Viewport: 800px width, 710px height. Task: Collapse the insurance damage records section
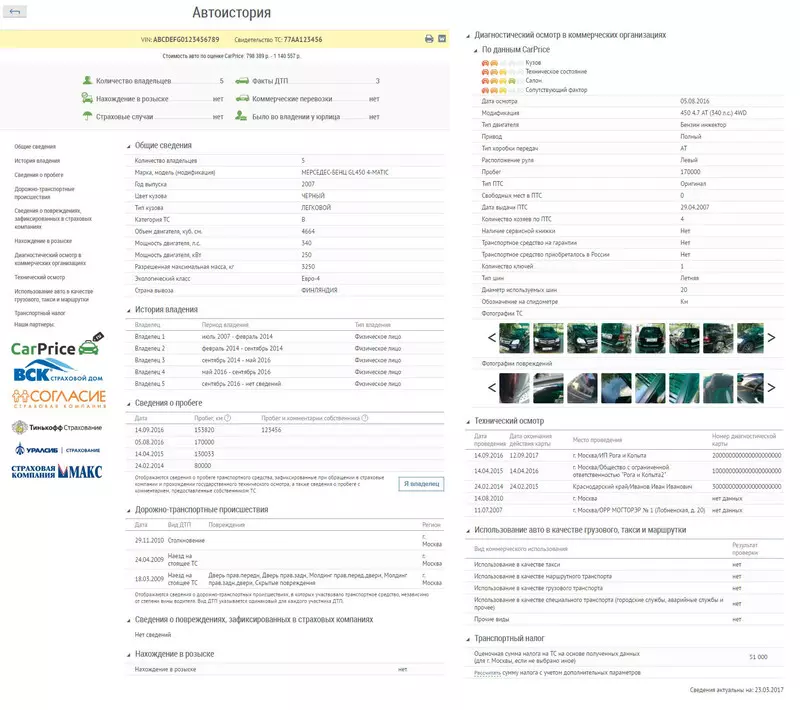129,621
